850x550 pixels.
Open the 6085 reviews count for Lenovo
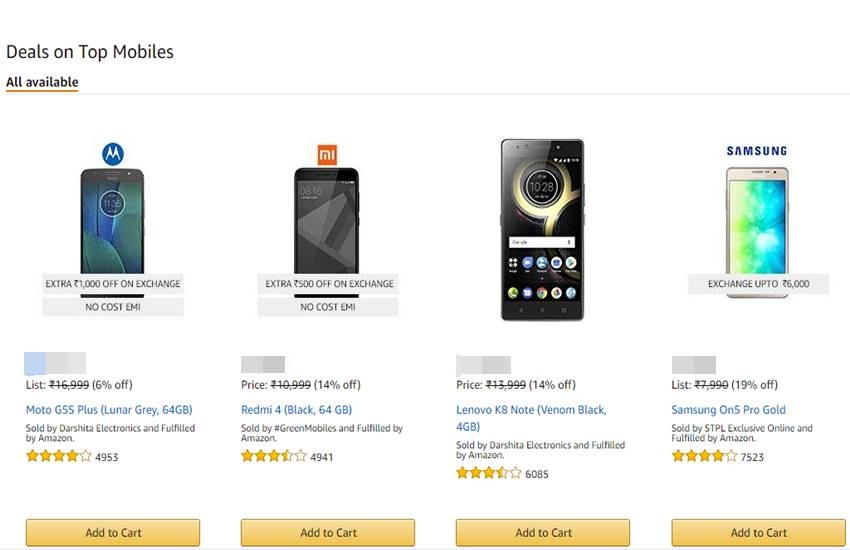pos(537,474)
